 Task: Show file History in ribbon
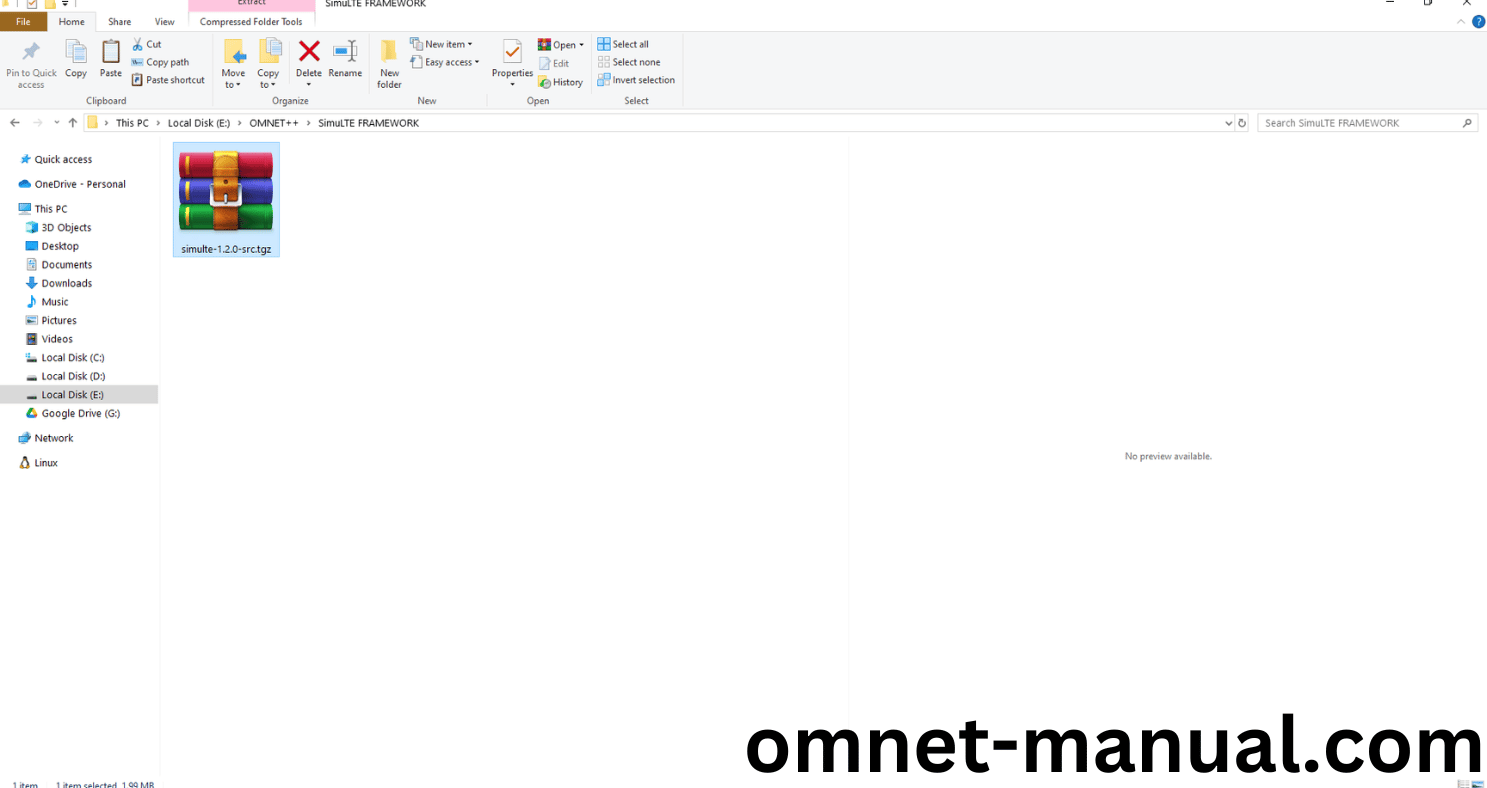(561, 82)
